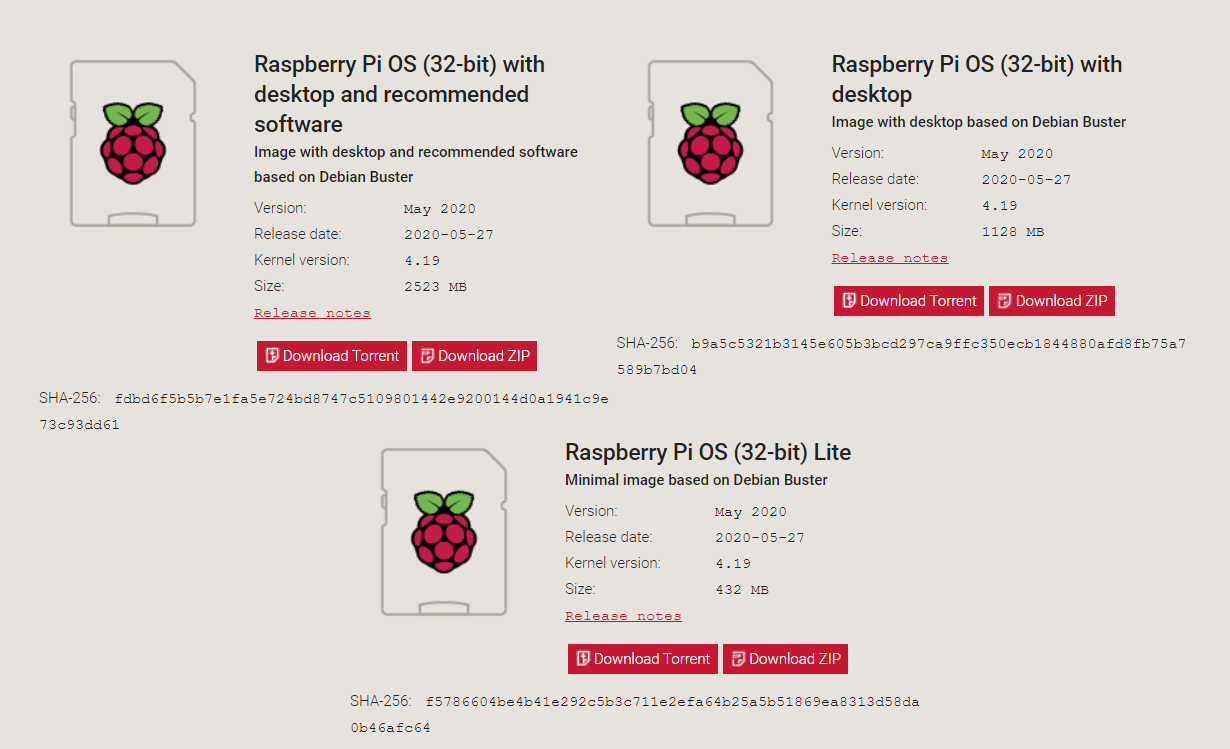Click SD card image beside Raspberry Pi OS with desktop
Screen dimensions: 1230x749
click(711, 143)
